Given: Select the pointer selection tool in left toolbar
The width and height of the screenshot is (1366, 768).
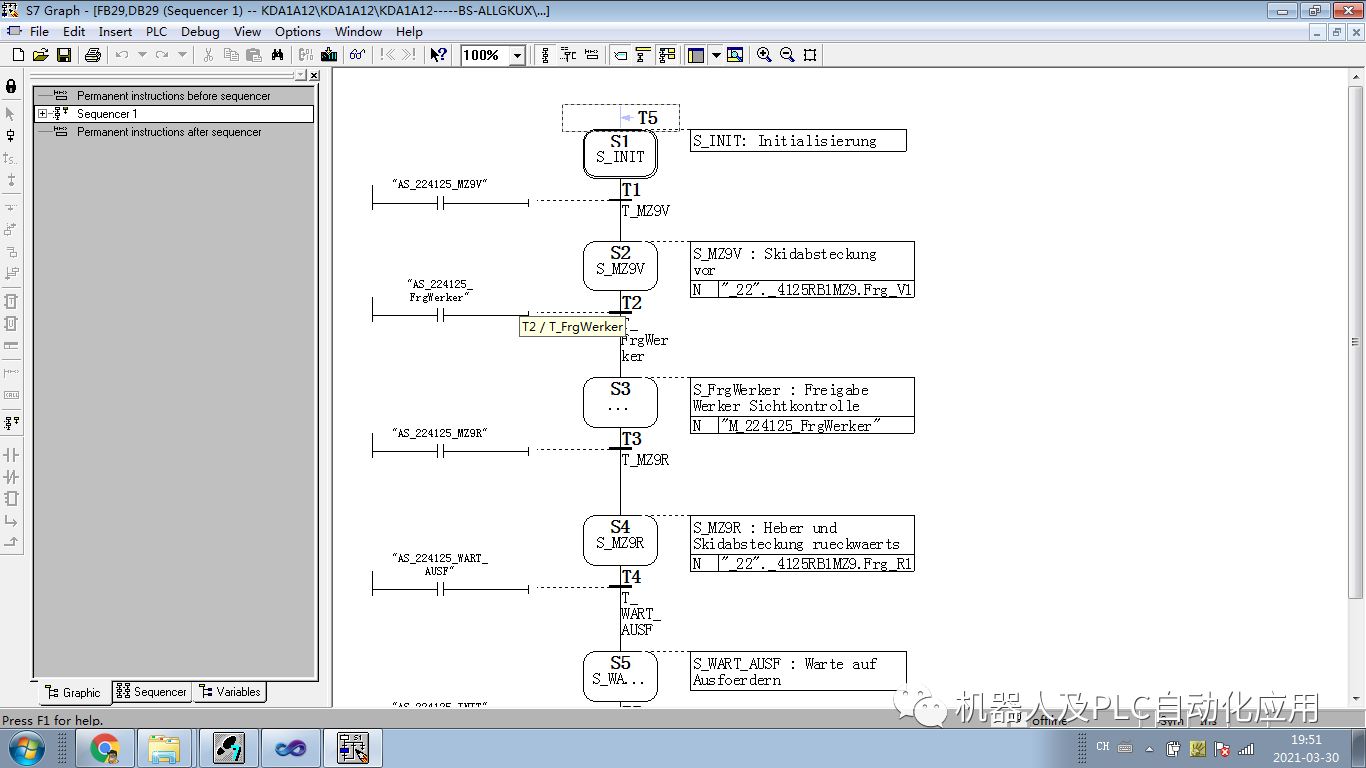Looking at the screenshot, I should (11, 113).
